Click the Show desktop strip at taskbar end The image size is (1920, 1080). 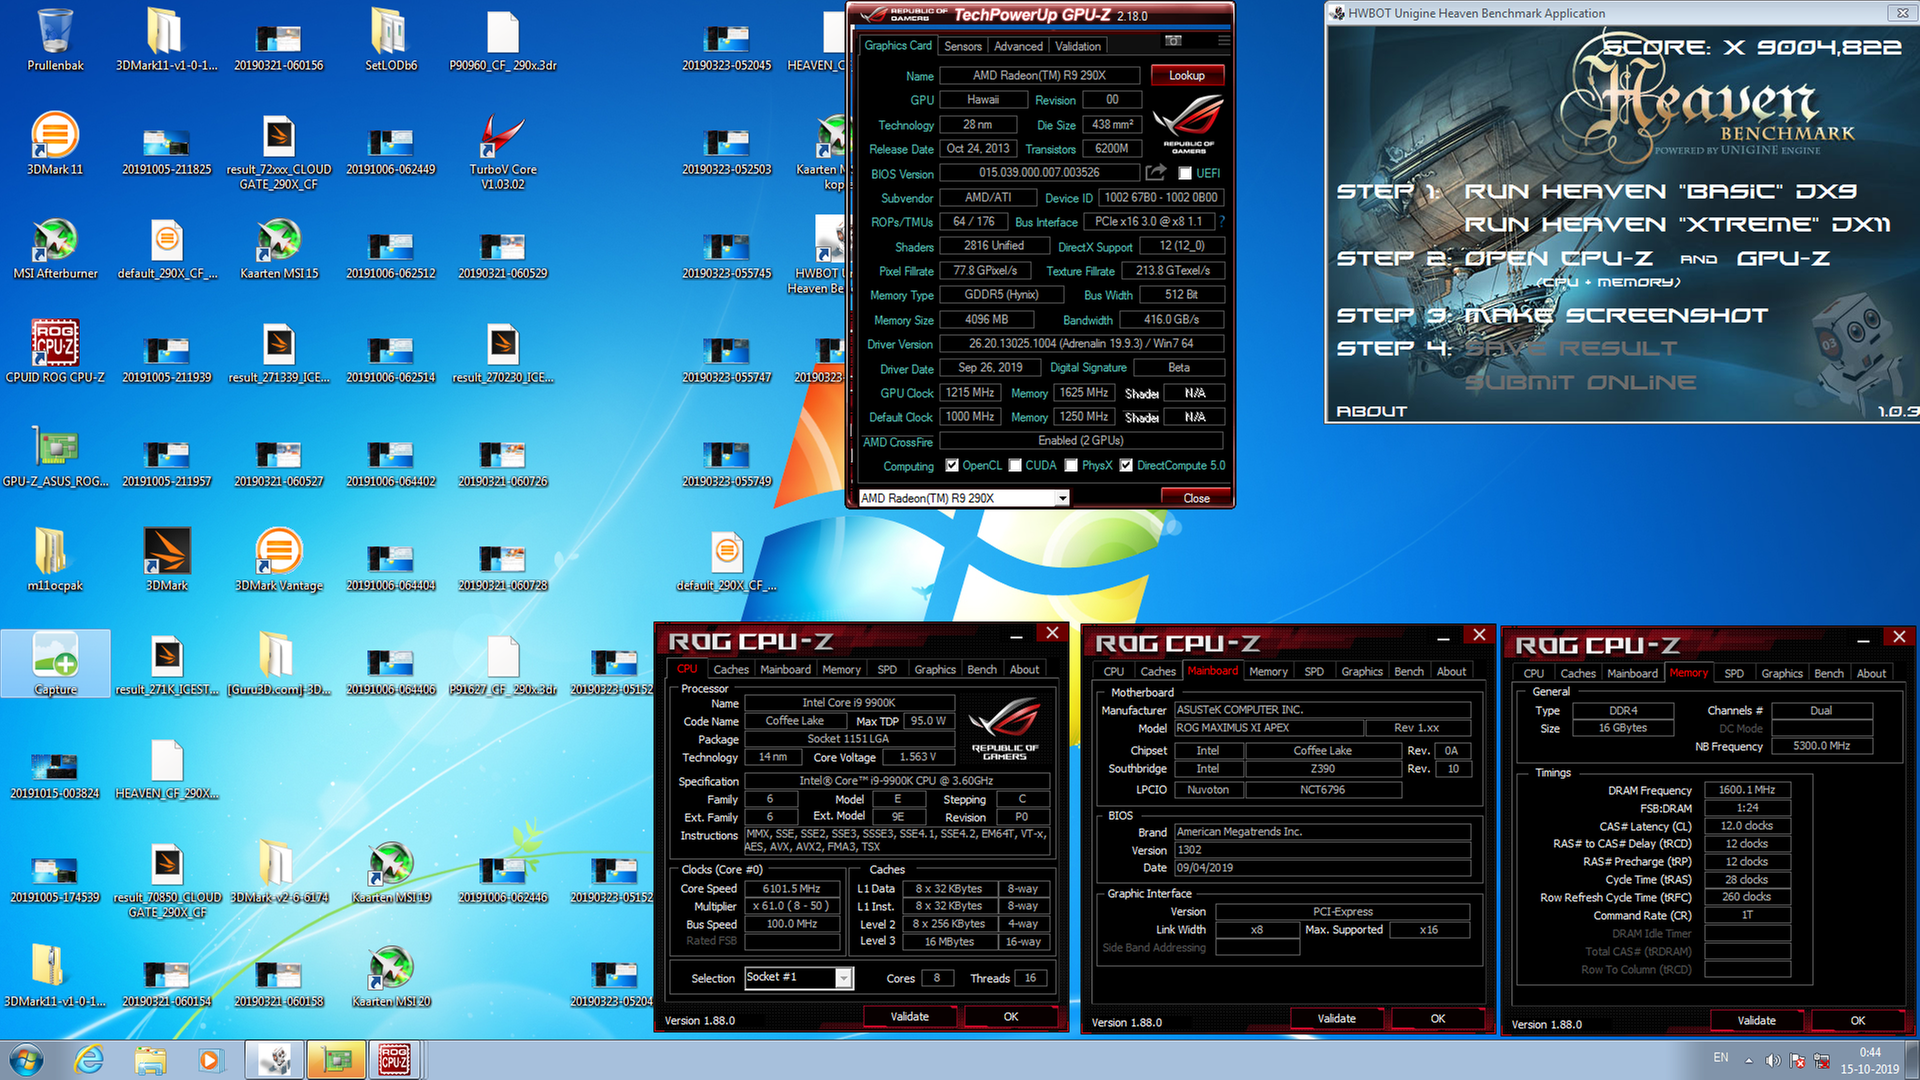click(1912, 1059)
